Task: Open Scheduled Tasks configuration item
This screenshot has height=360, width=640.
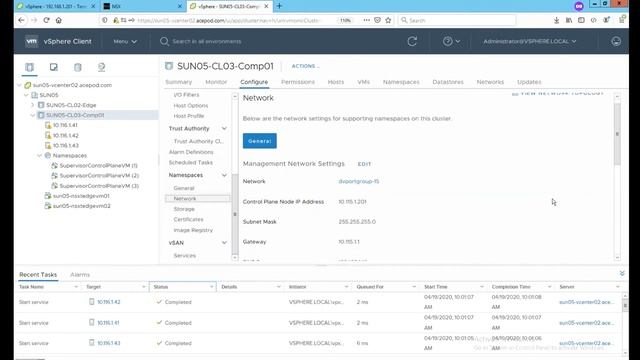Action: click(x=191, y=162)
